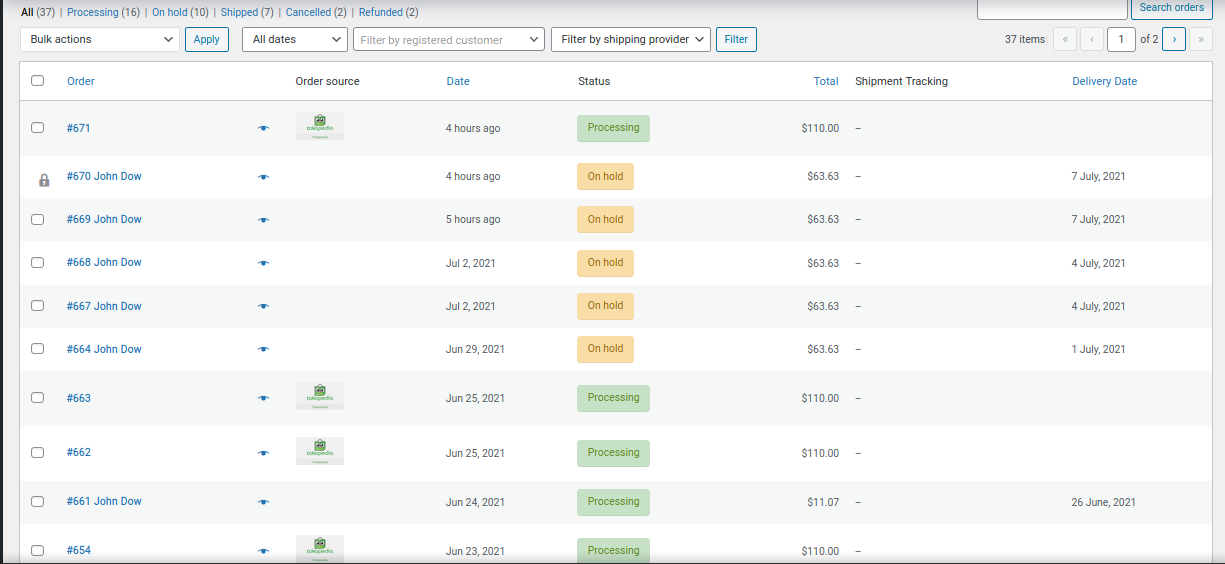Image resolution: width=1225 pixels, height=564 pixels.
Task: Filter to On hold (10) orders
Action: 181,12
